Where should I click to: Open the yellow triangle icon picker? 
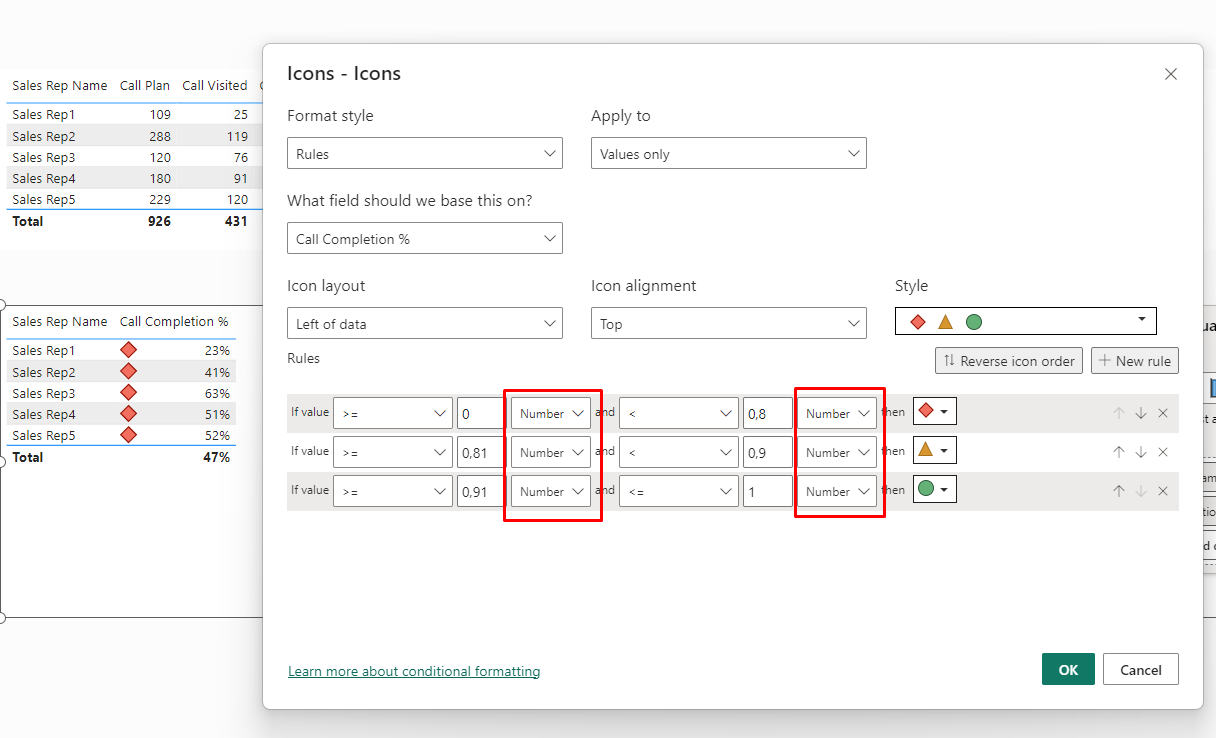[935, 450]
